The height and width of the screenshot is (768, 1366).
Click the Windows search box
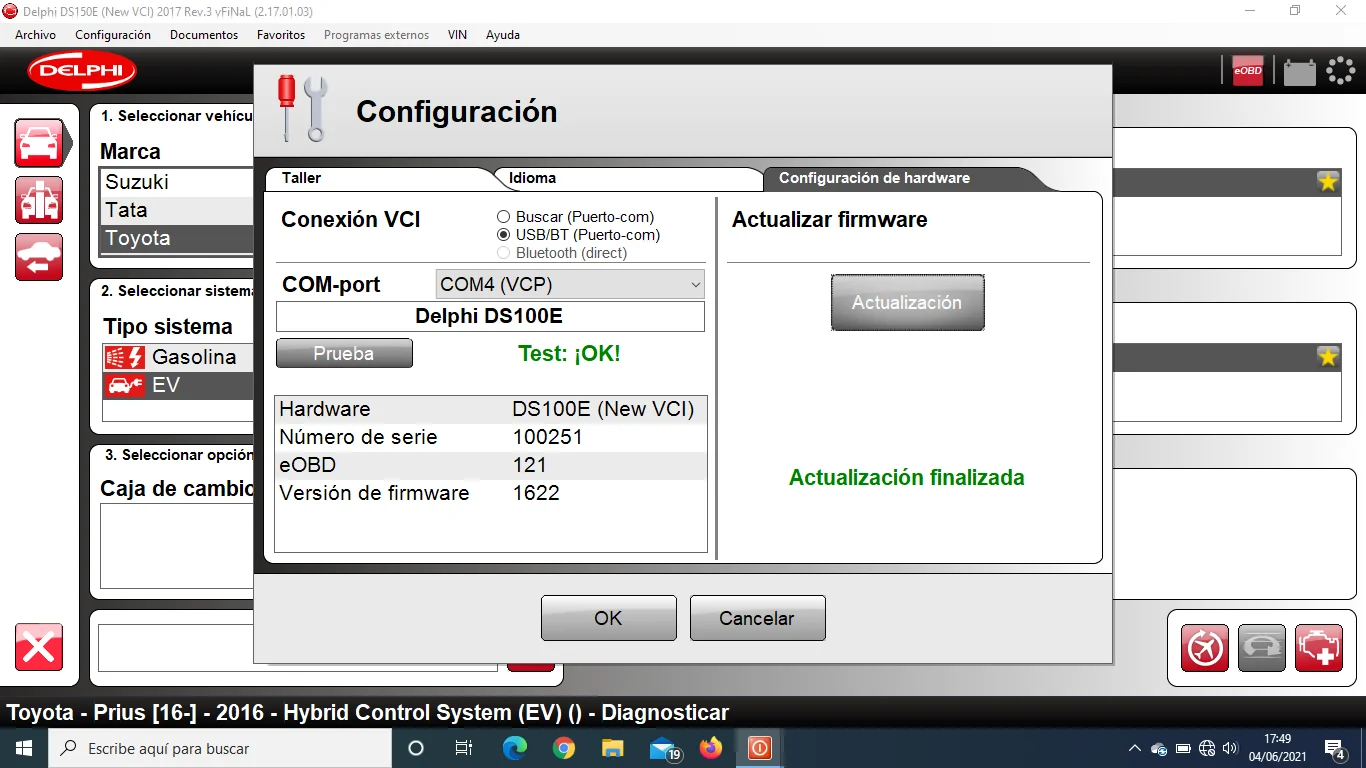pyautogui.click(x=220, y=748)
